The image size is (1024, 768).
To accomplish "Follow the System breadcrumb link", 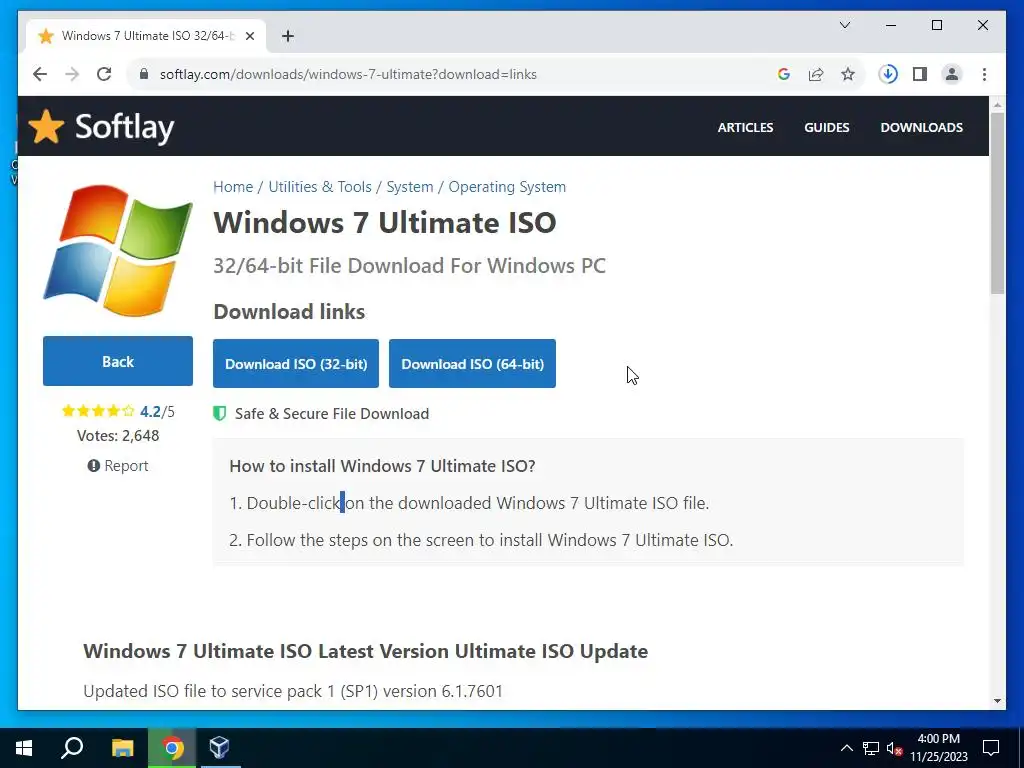I will (409, 187).
